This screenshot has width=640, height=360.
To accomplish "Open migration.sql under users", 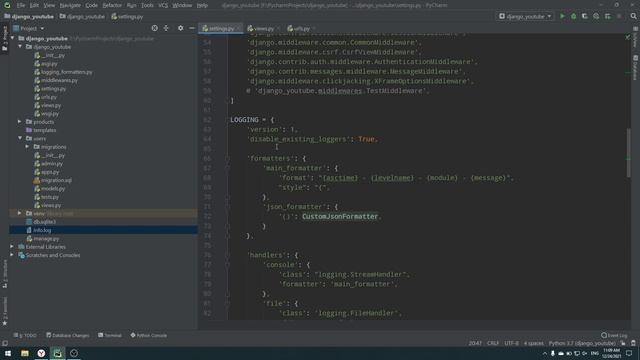I will pyautogui.click(x=56, y=180).
